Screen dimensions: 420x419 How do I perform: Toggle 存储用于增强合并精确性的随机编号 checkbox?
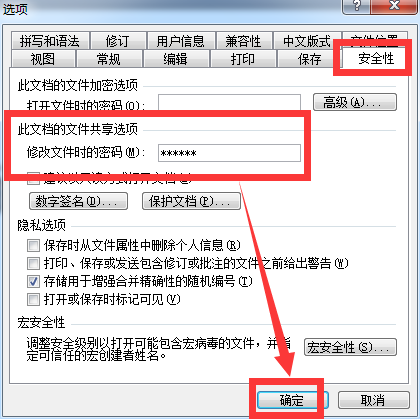pos(33,282)
